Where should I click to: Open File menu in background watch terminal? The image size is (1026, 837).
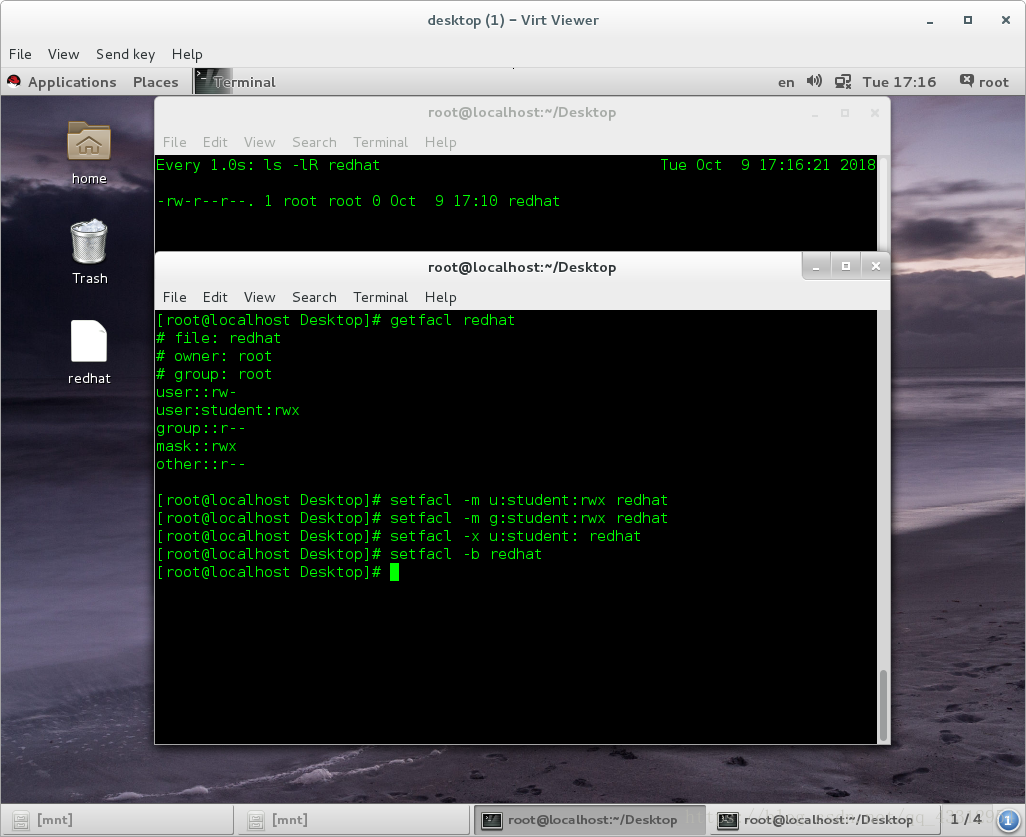coord(175,142)
